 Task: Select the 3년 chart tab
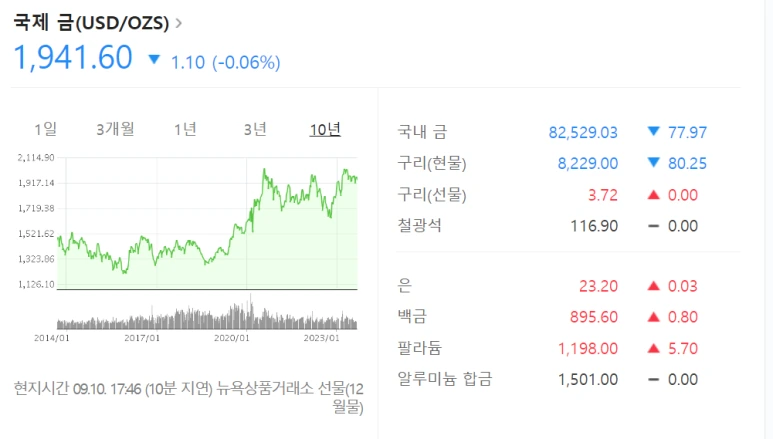tap(255, 129)
